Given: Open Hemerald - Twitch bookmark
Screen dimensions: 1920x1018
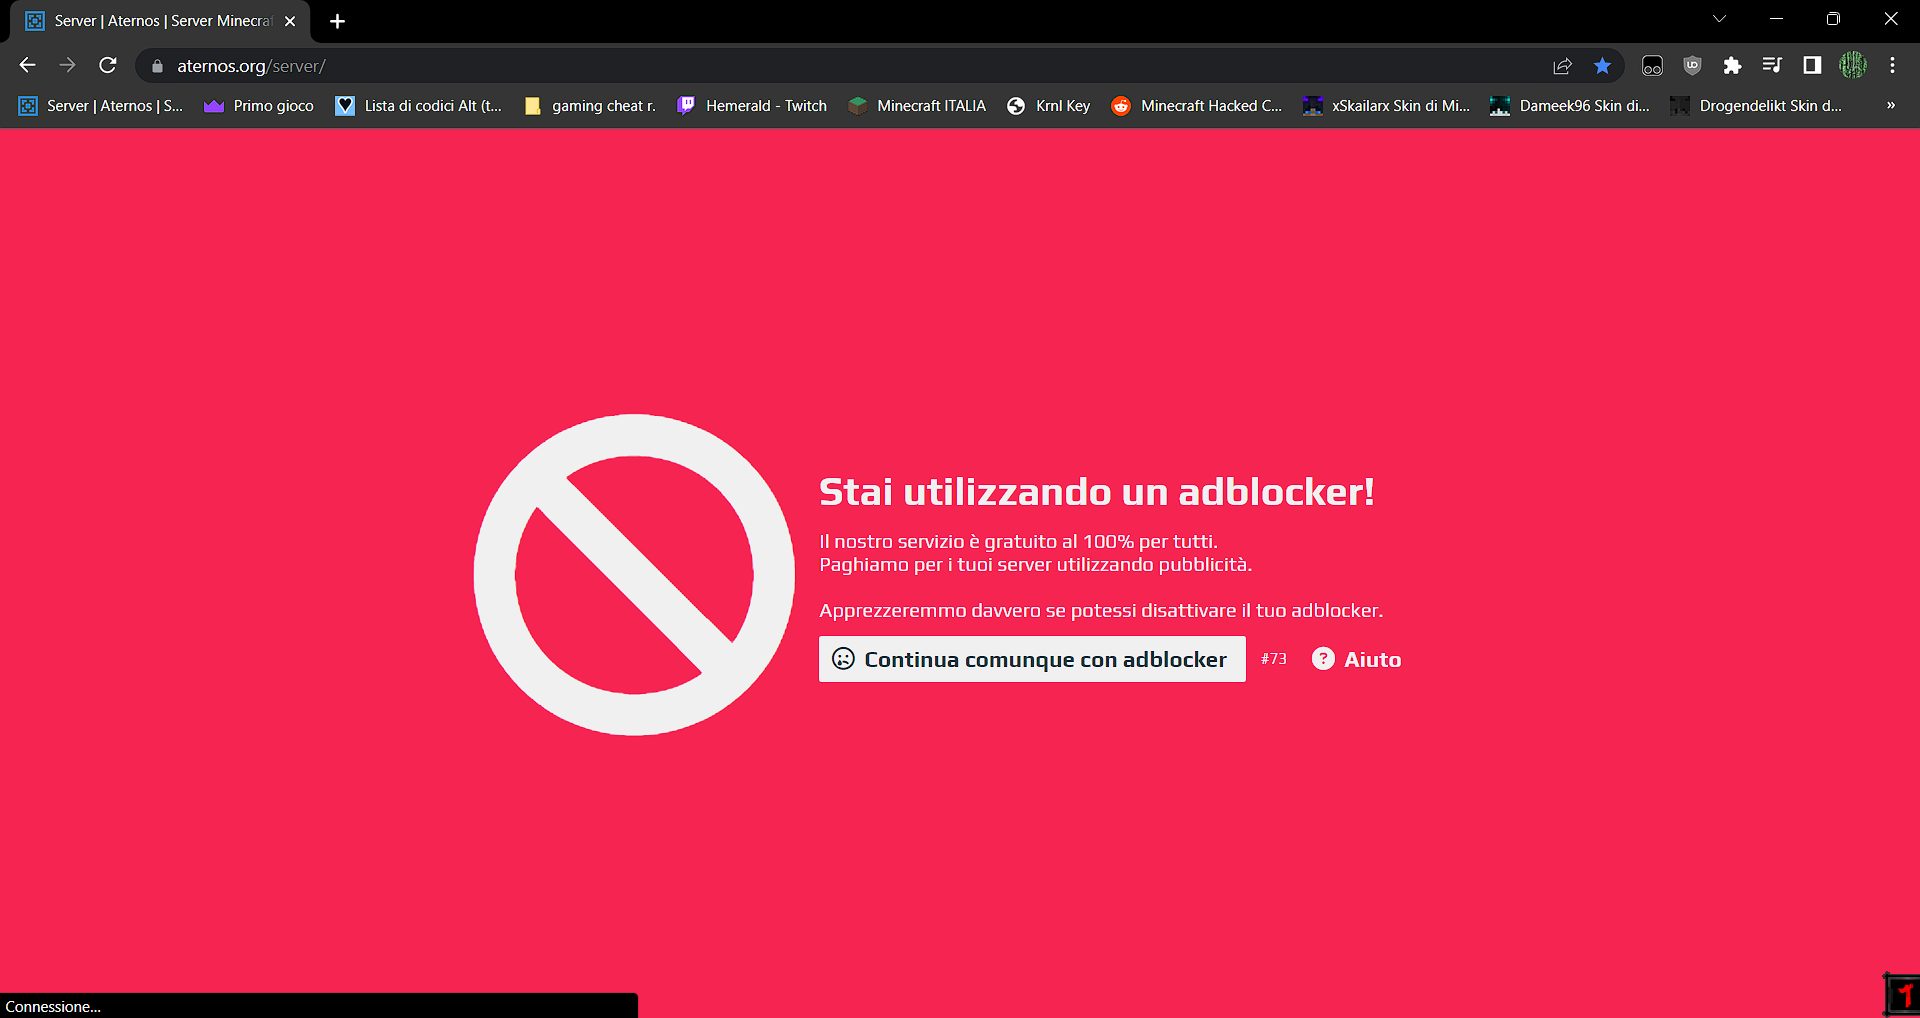Looking at the screenshot, I should (x=751, y=106).
